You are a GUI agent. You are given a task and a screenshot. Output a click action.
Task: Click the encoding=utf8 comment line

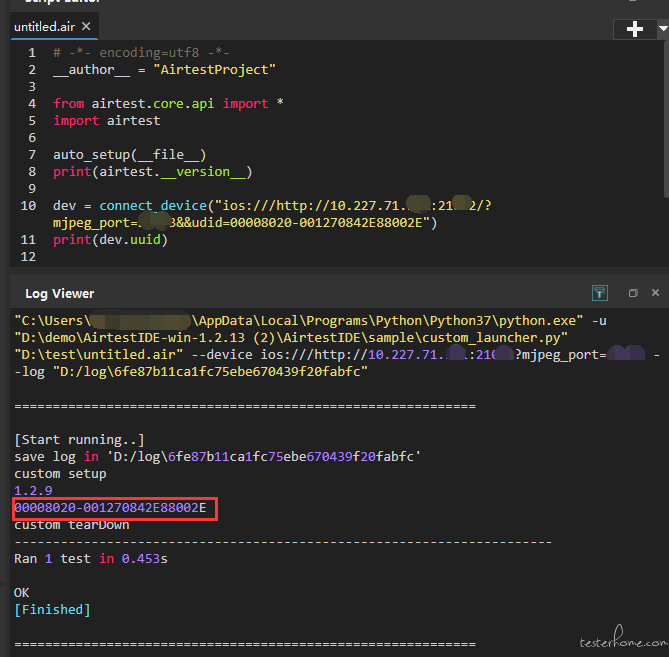point(141,53)
